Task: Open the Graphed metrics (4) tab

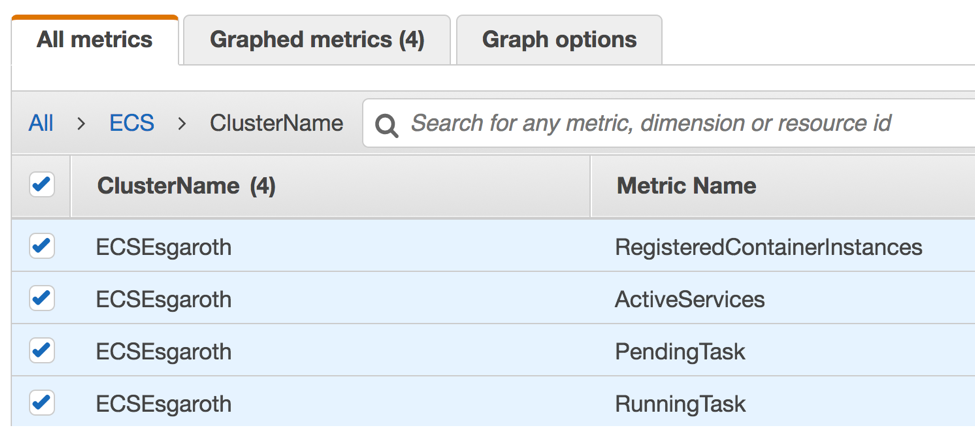Action: (x=317, y=40)
